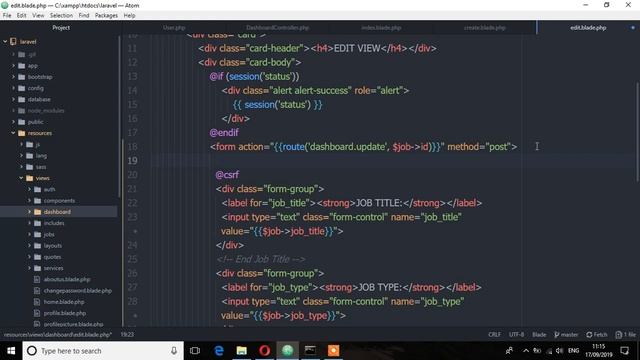Click the home.blade.php file icon
The image size is (640, 360).
(37, 302)
